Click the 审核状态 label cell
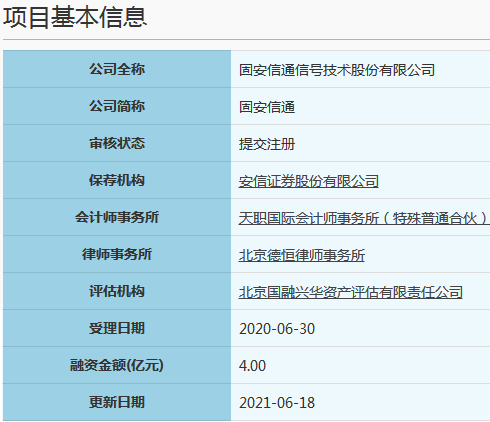Screen dimensions: 490x422 click(x=117, y=143)
